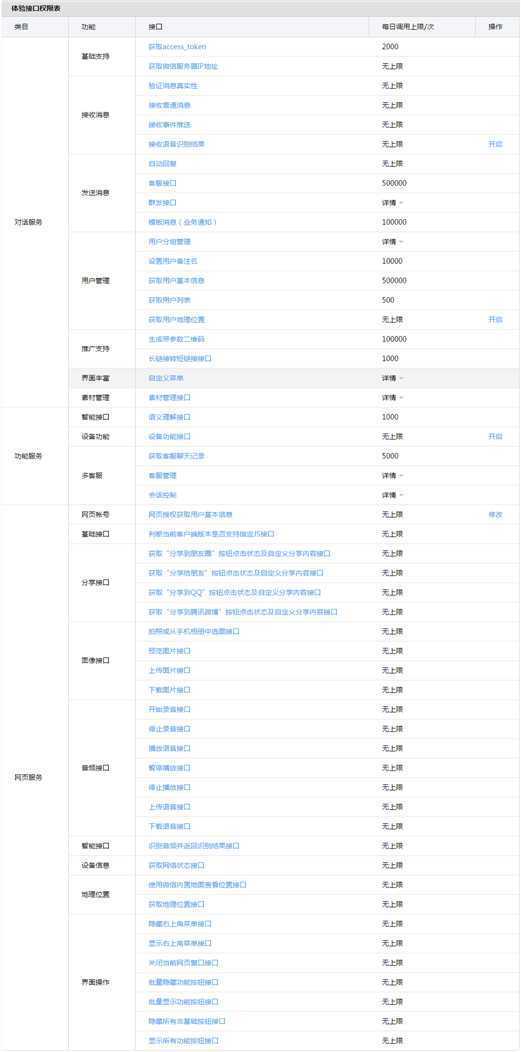
Task: Open the 分享到腾讯微博 interface link
Action: click(243, 612)
